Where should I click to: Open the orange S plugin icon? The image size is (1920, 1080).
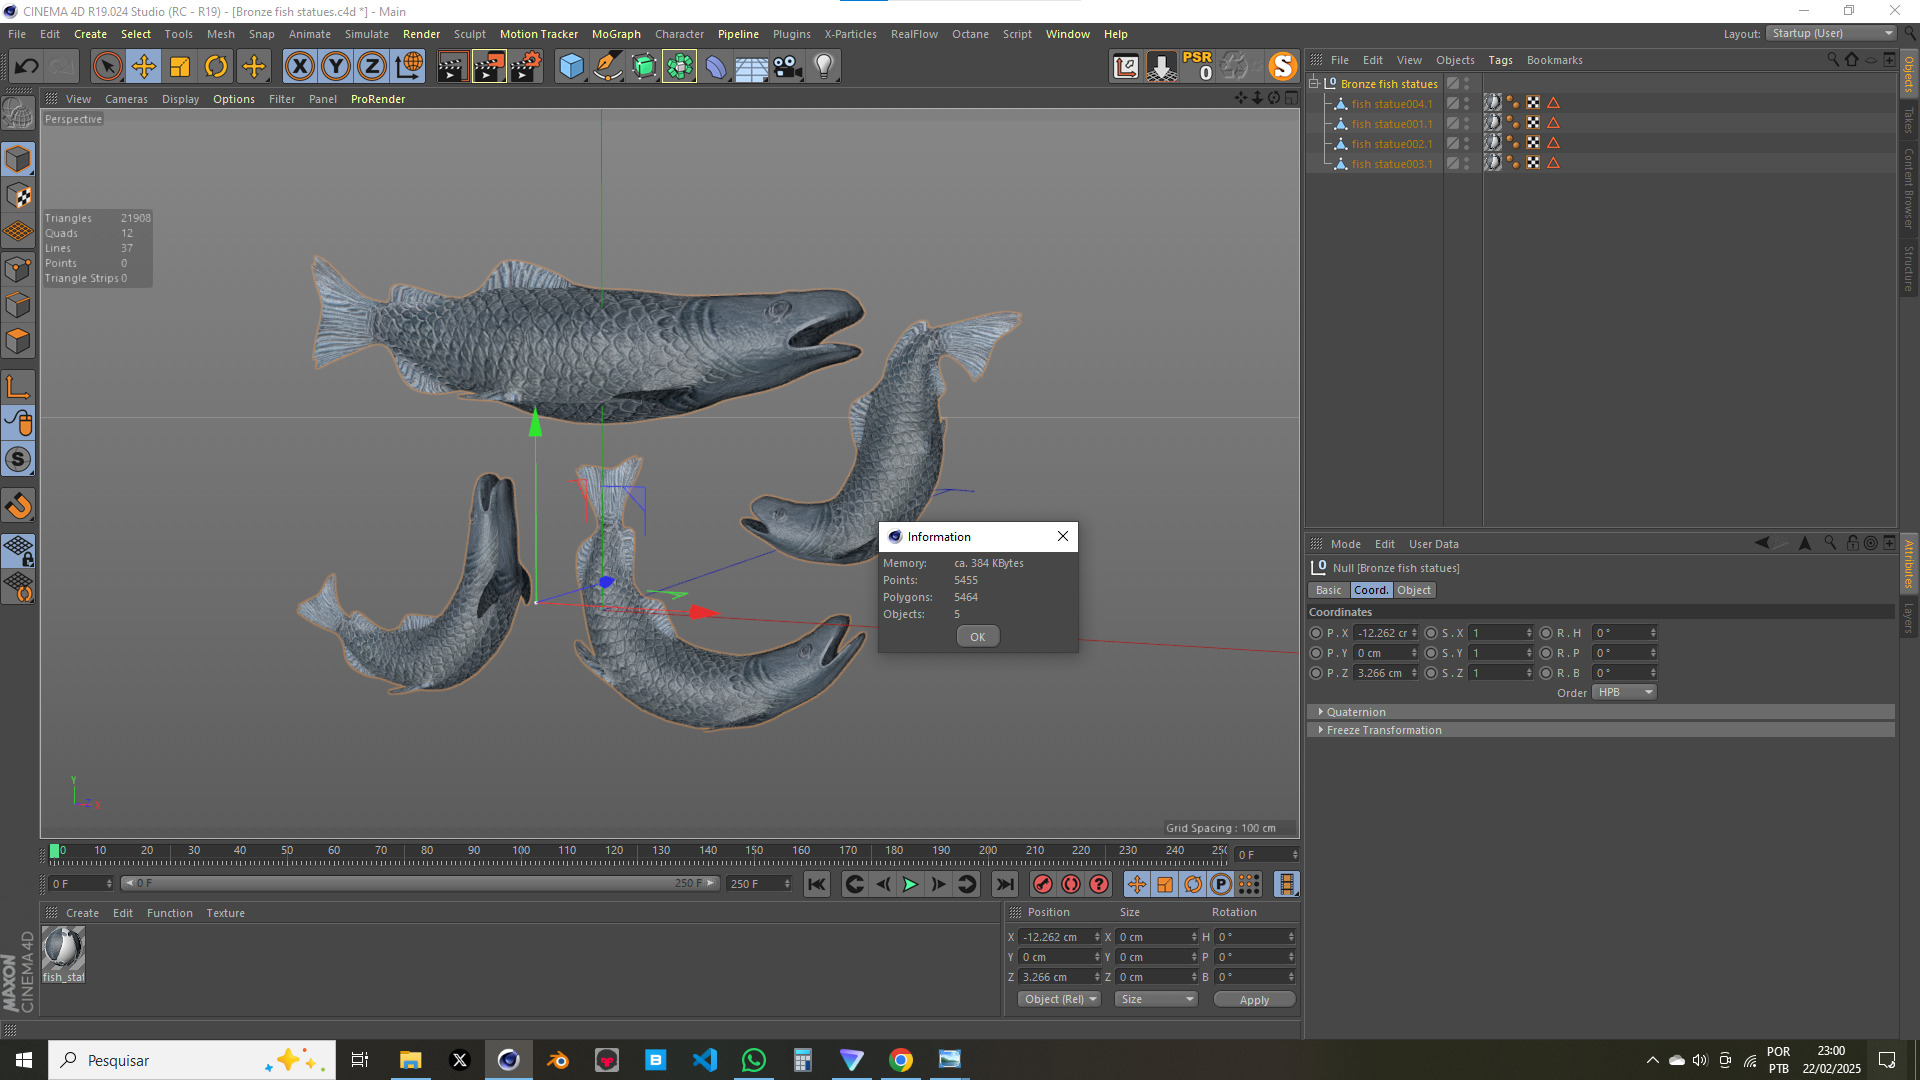point(1282,67)
